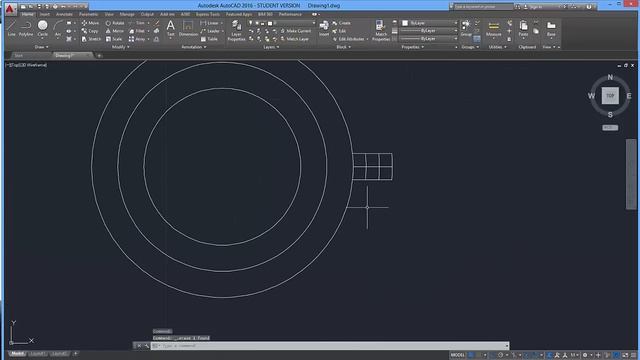
Task: Switch to the Output ribbon tab
Action: (x=147, y=14)
